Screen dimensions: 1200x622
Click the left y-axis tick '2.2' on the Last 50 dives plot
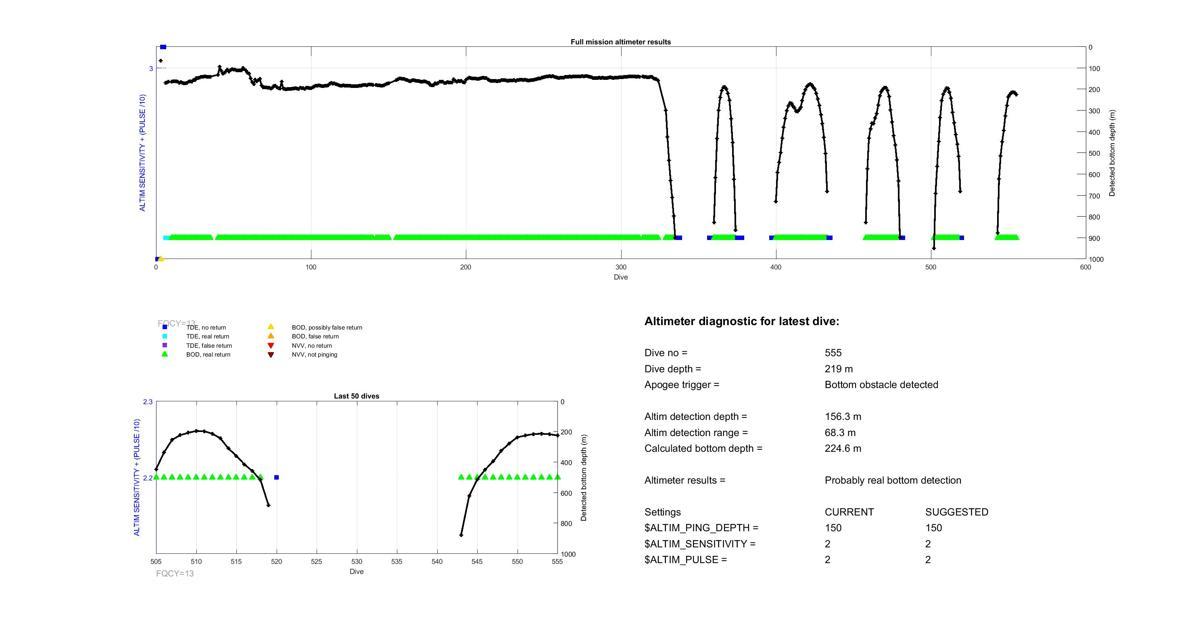[148, 478]
